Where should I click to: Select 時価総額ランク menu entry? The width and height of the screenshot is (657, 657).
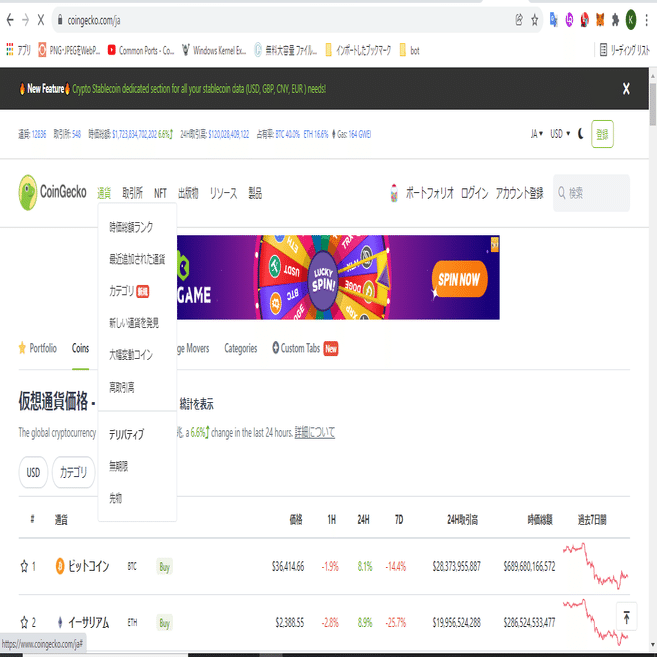click(131, 227)
